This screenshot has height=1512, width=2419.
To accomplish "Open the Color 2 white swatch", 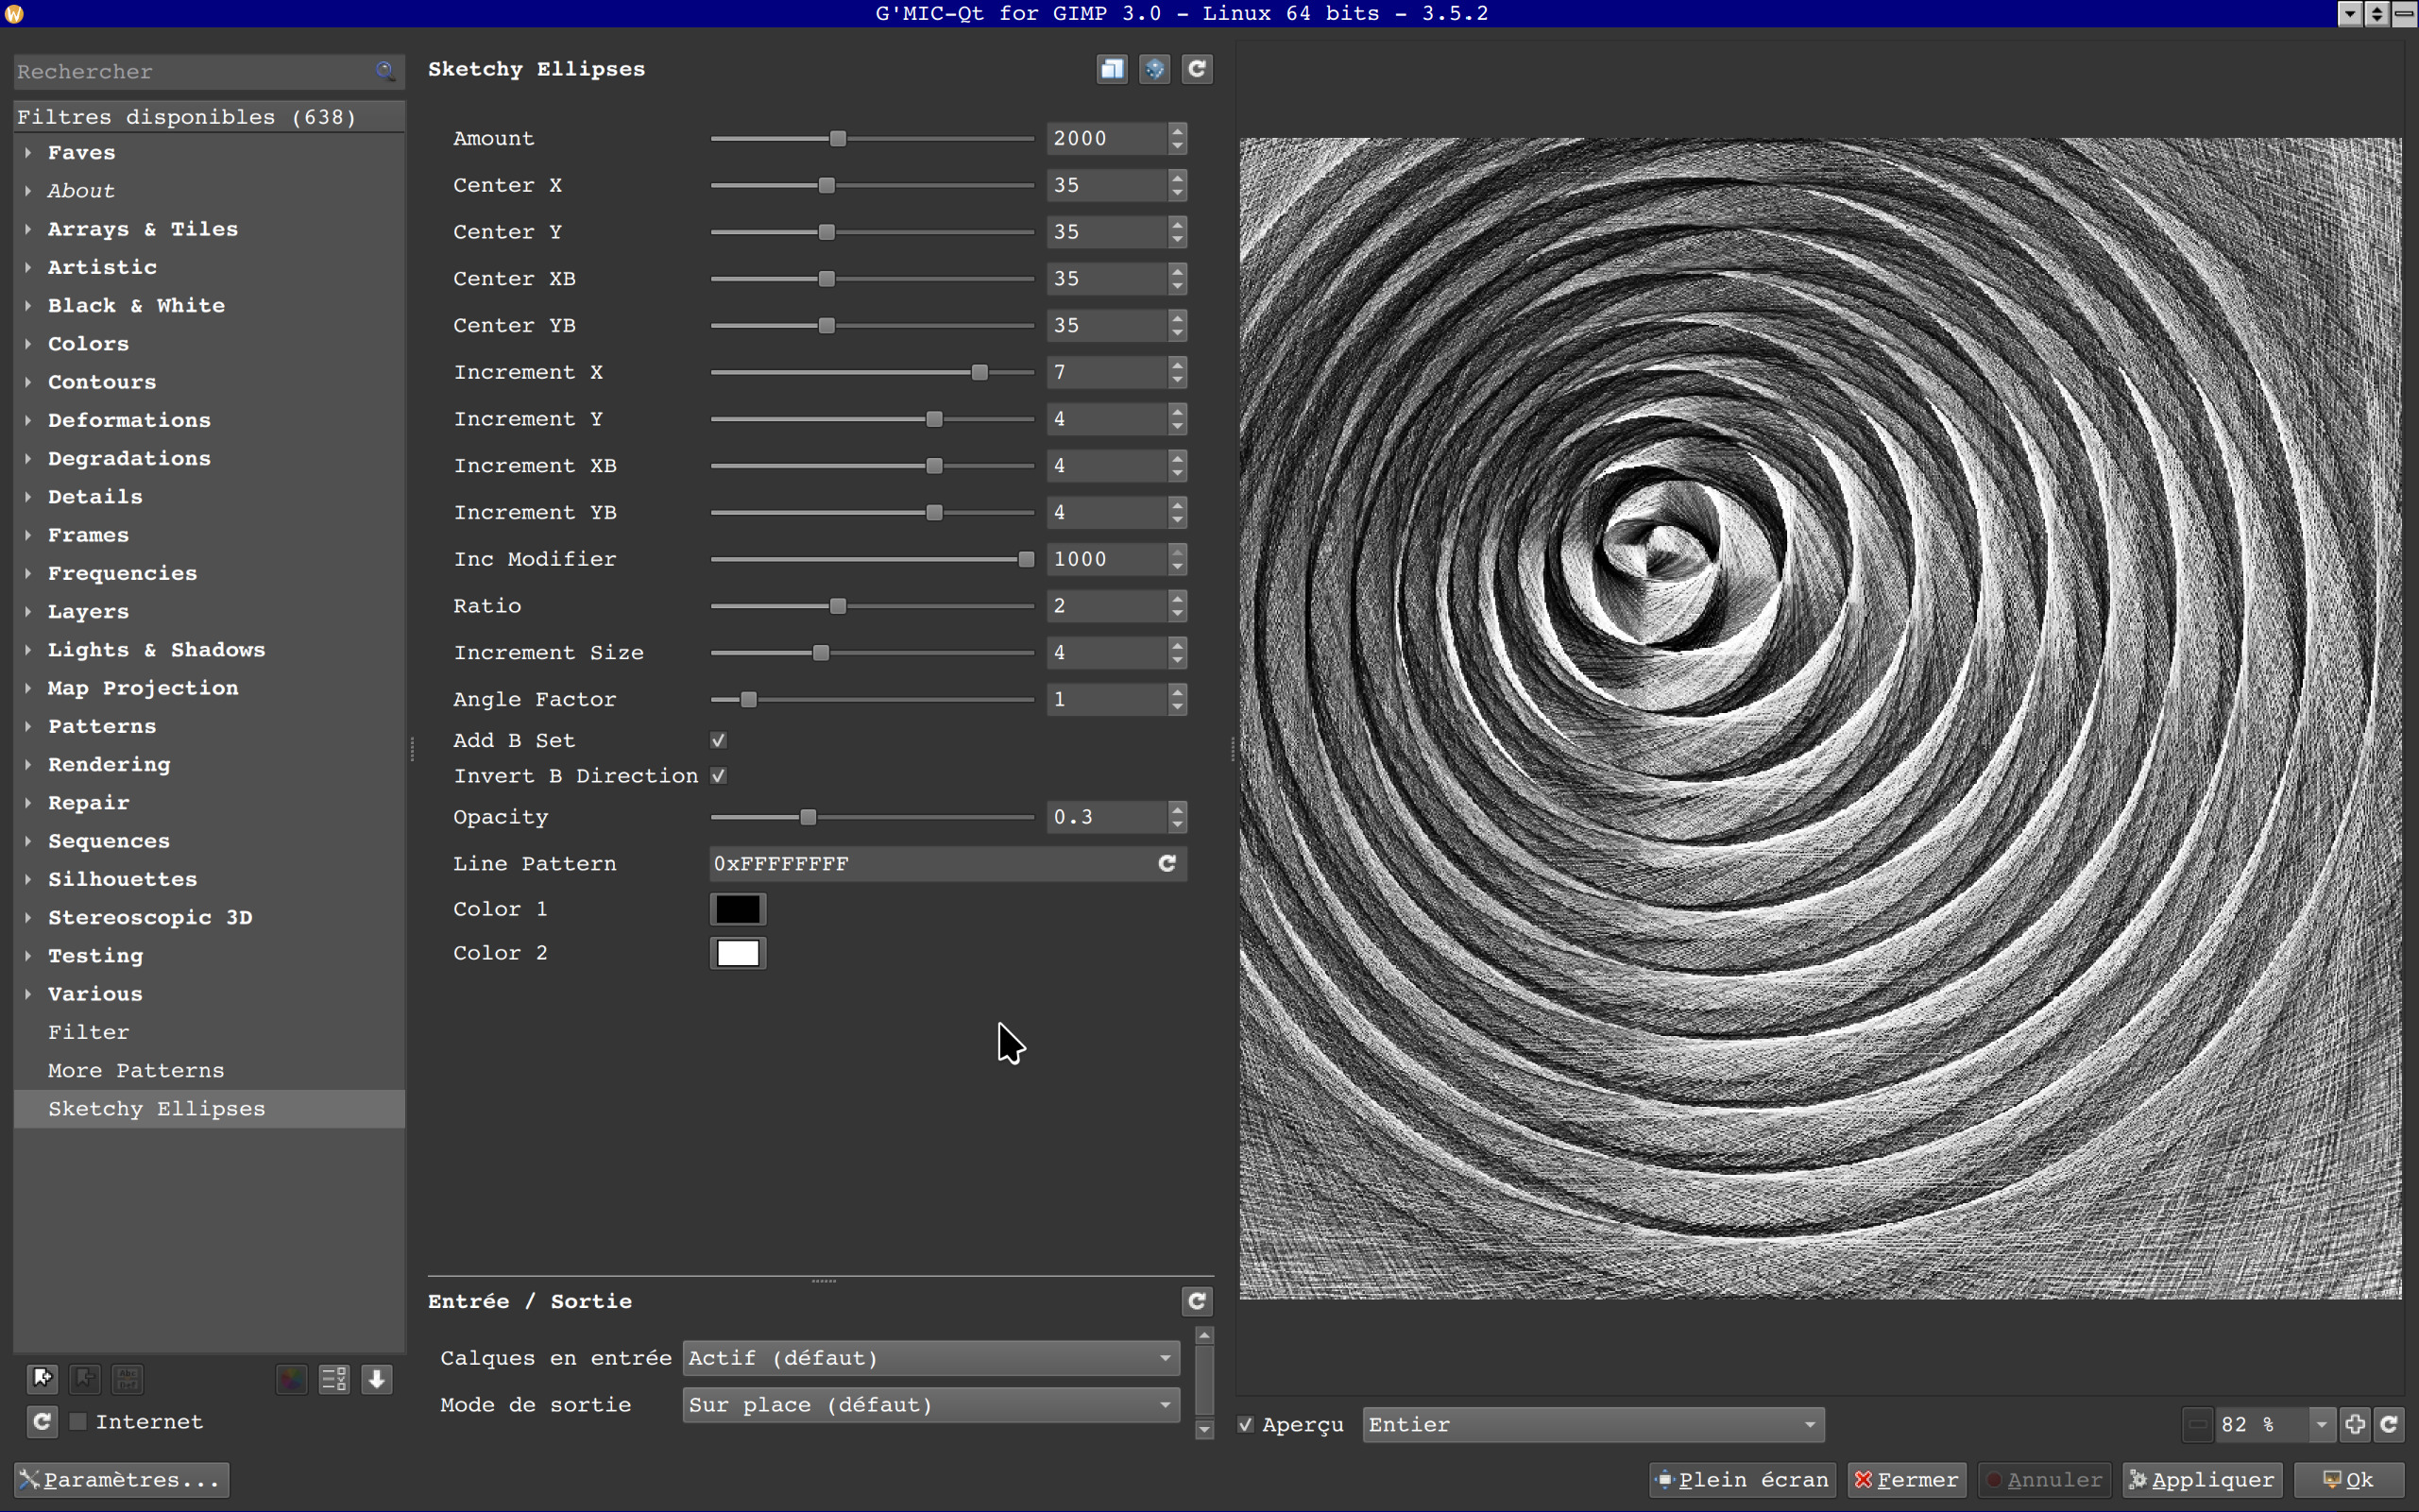I will 738,953.
